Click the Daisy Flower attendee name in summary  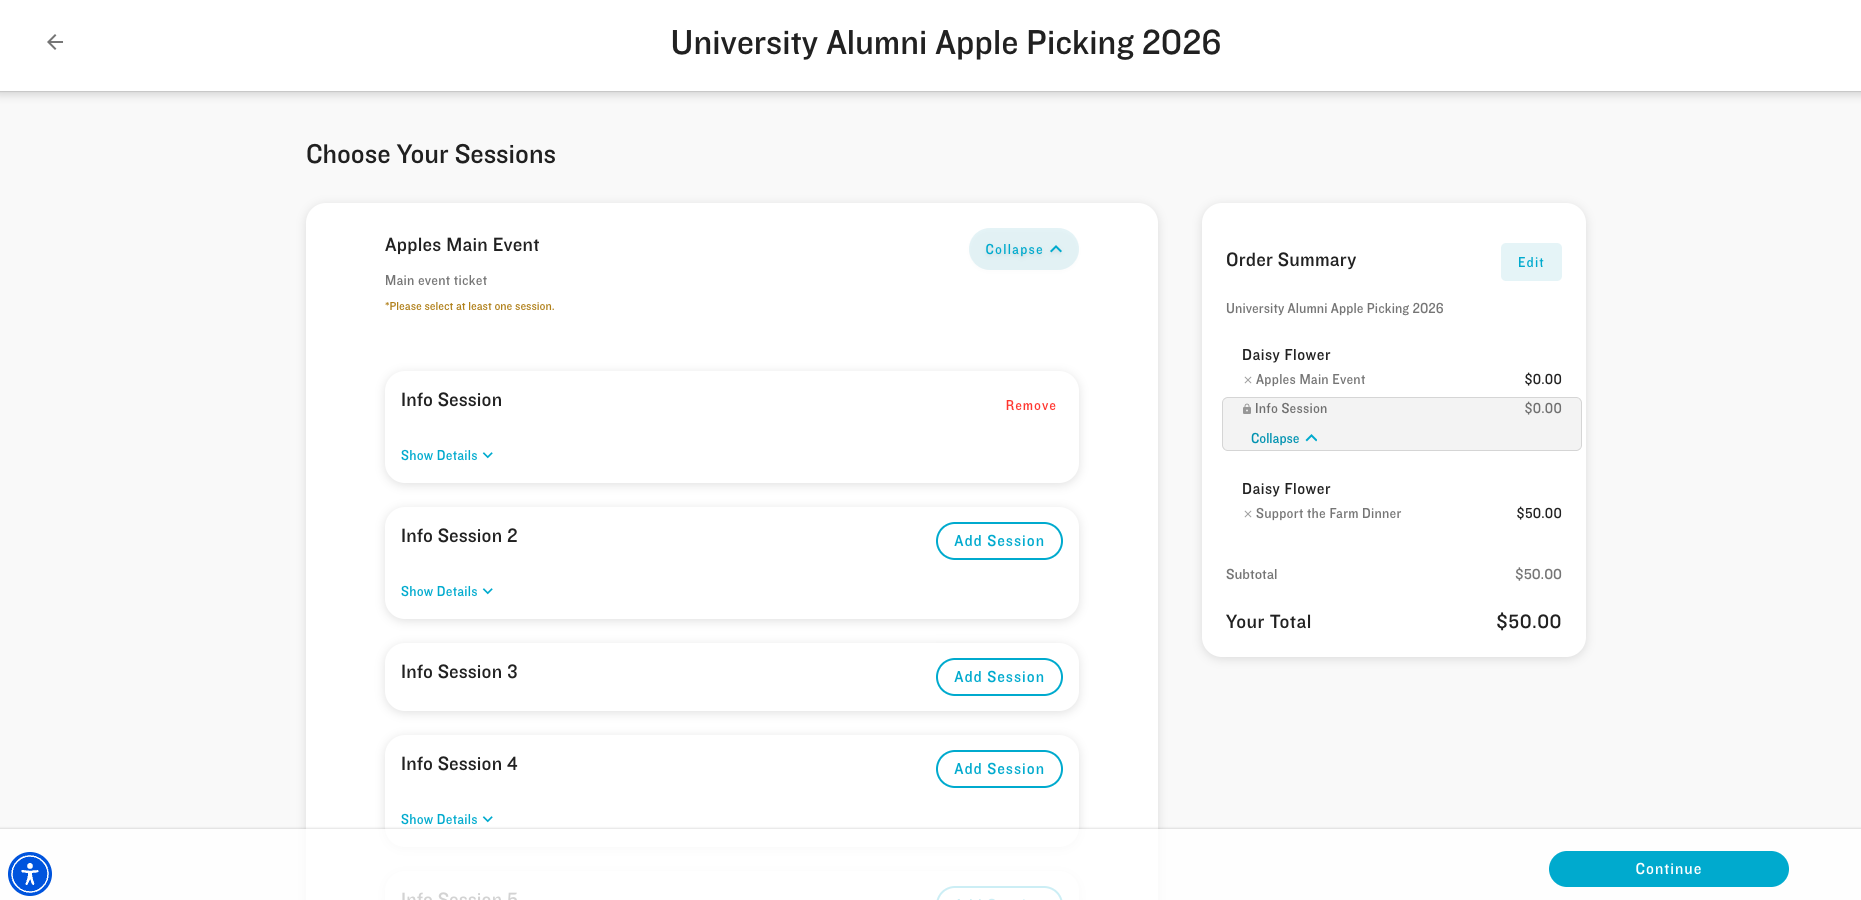(1286, 355)
